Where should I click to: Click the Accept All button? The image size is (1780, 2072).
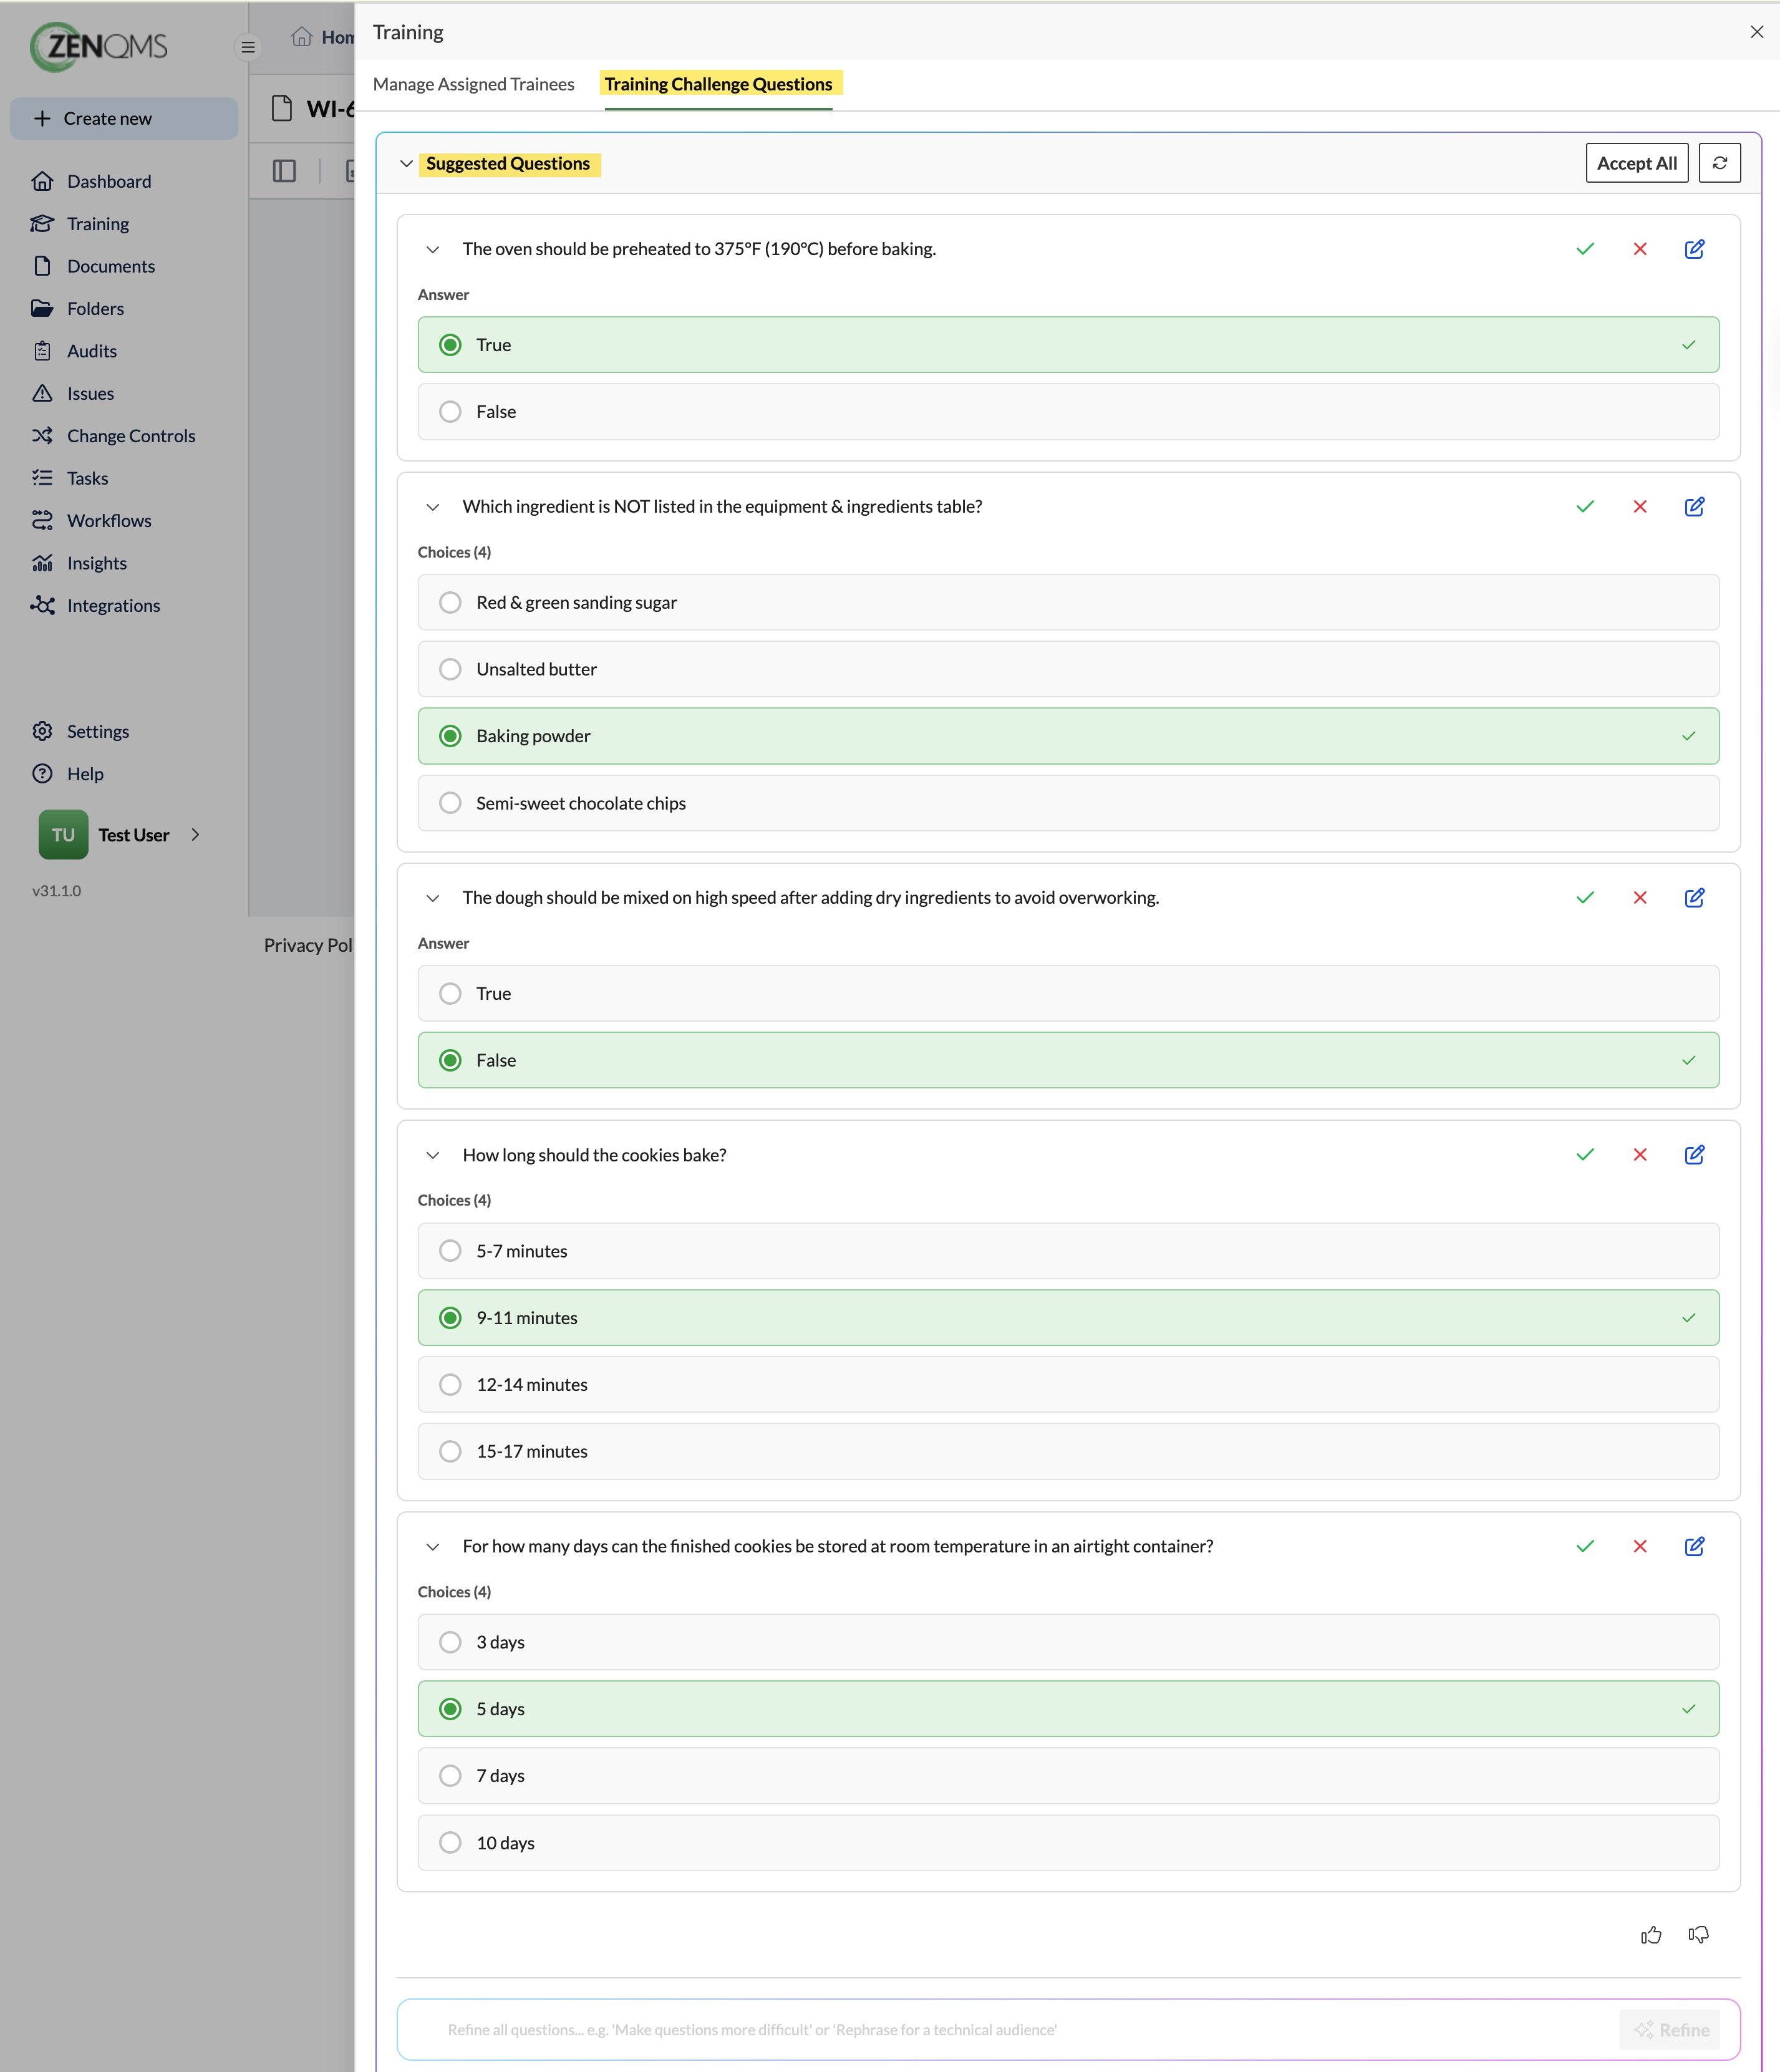pos(1637,163)
